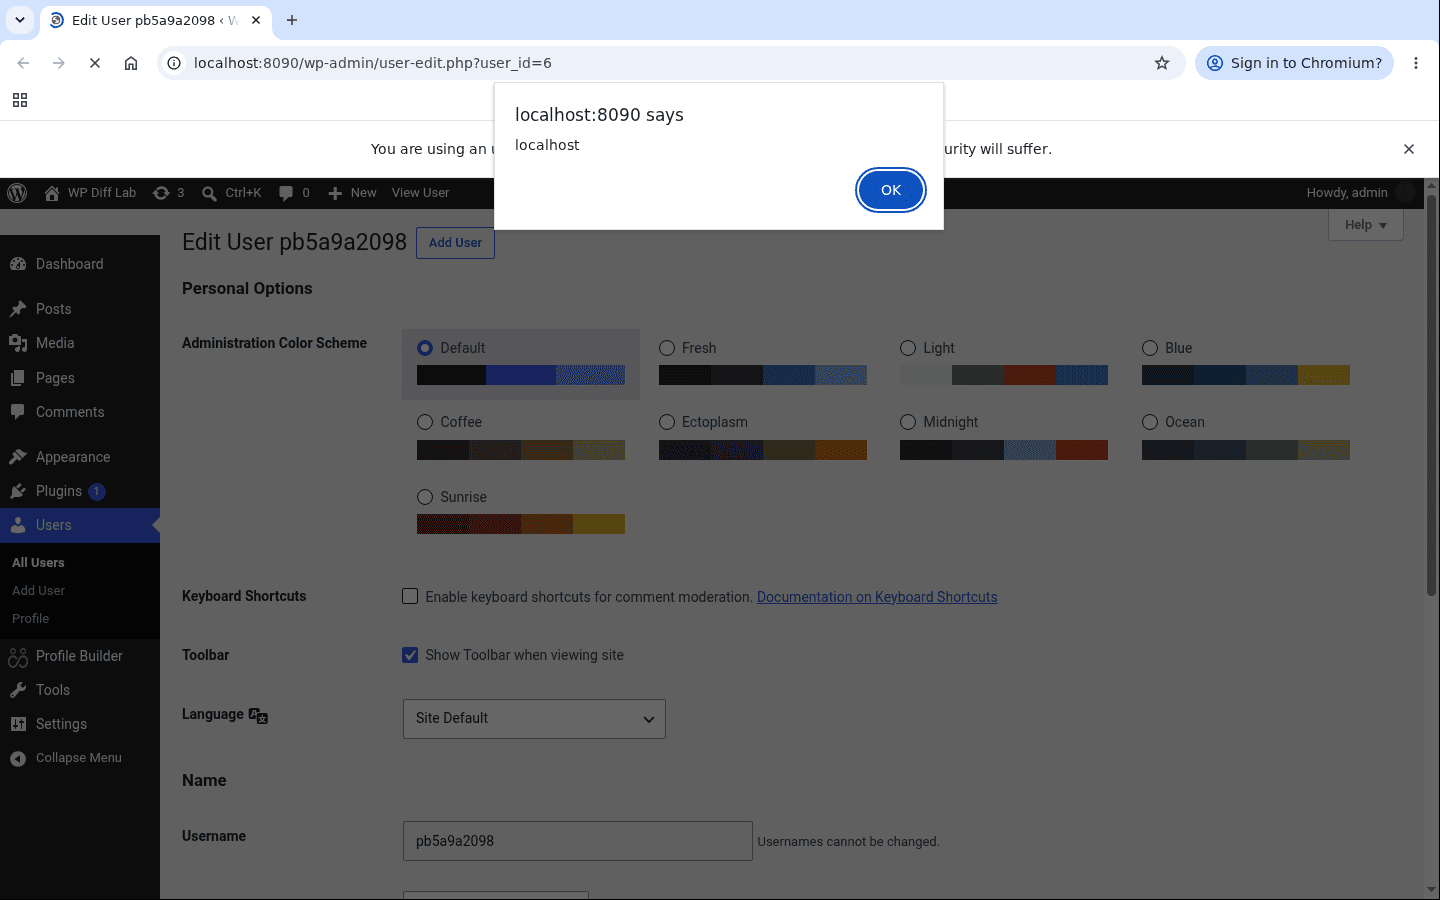The width and height of the screenshot is (1440, 900).
Task: Open the WP Diff Lab home icon
Action: coord(52,193)
